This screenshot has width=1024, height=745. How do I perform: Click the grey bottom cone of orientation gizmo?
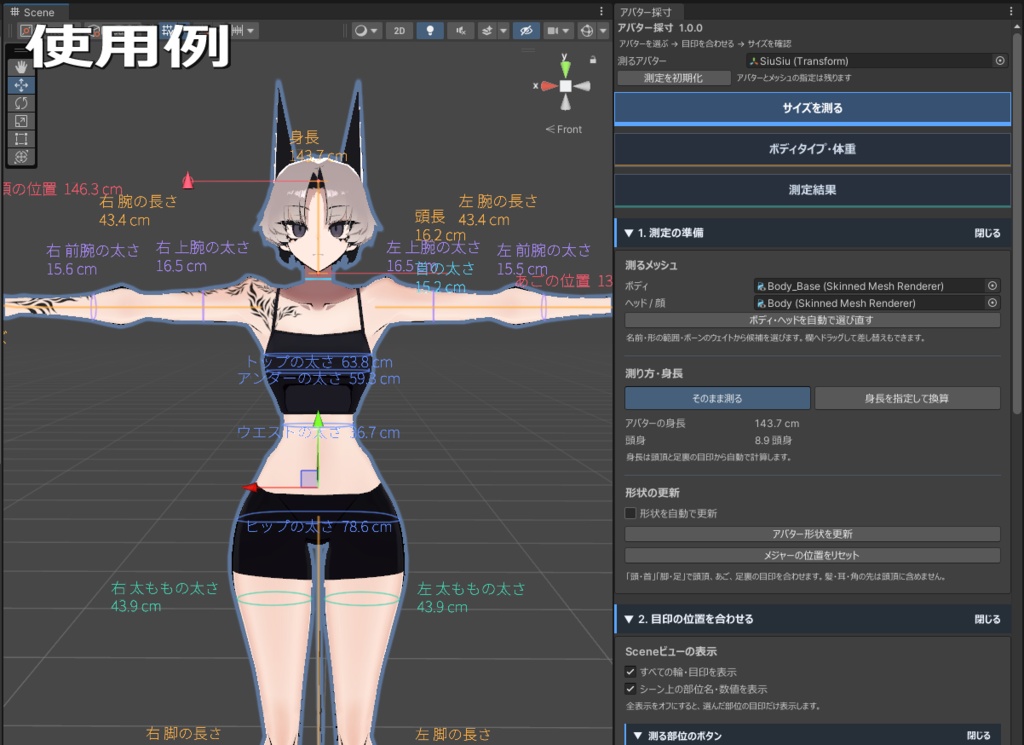point(566,103)
